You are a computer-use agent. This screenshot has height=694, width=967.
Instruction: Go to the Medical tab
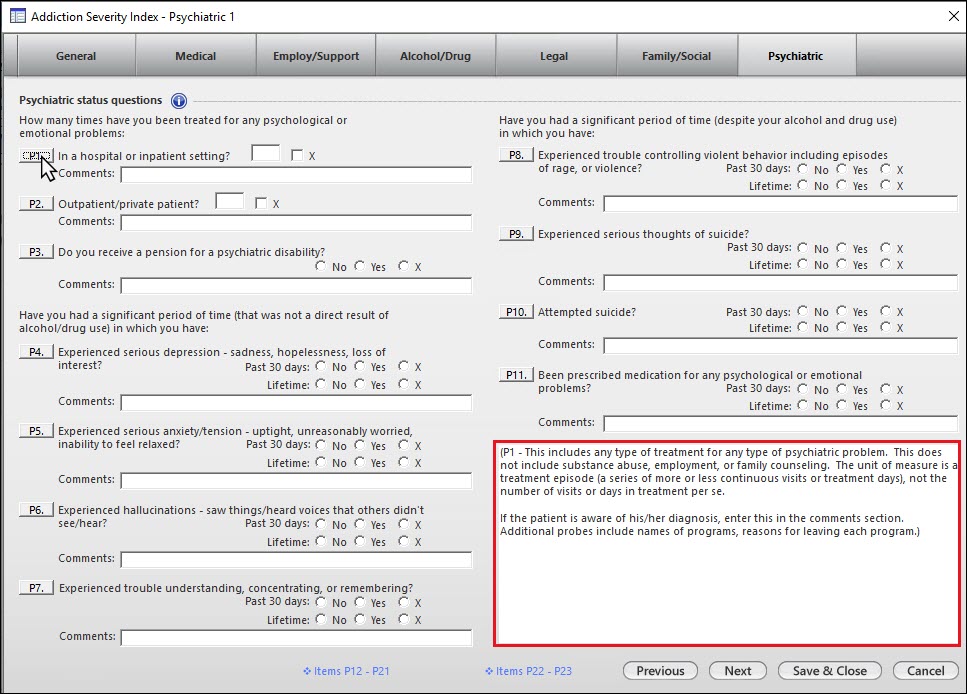195,56
